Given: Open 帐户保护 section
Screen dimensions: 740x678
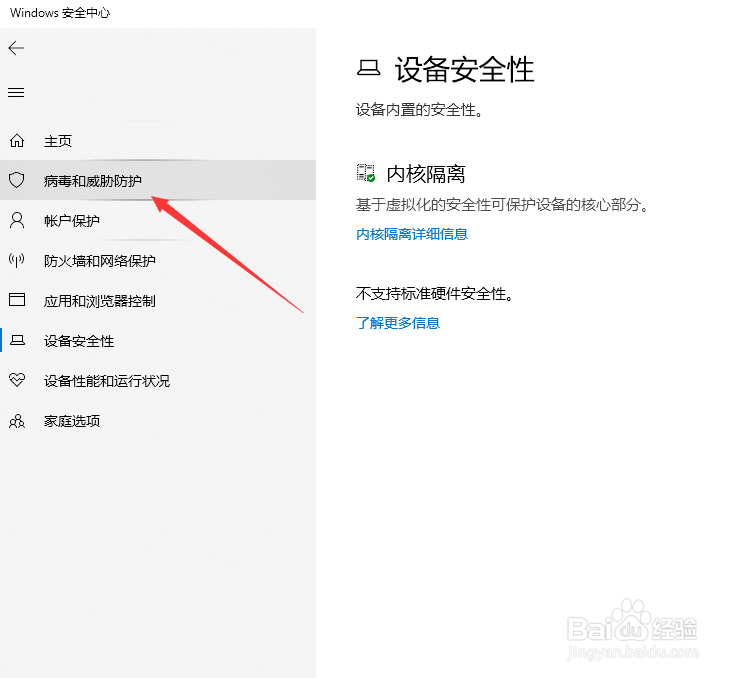Looking at the screenshot, I should [158, 220].
